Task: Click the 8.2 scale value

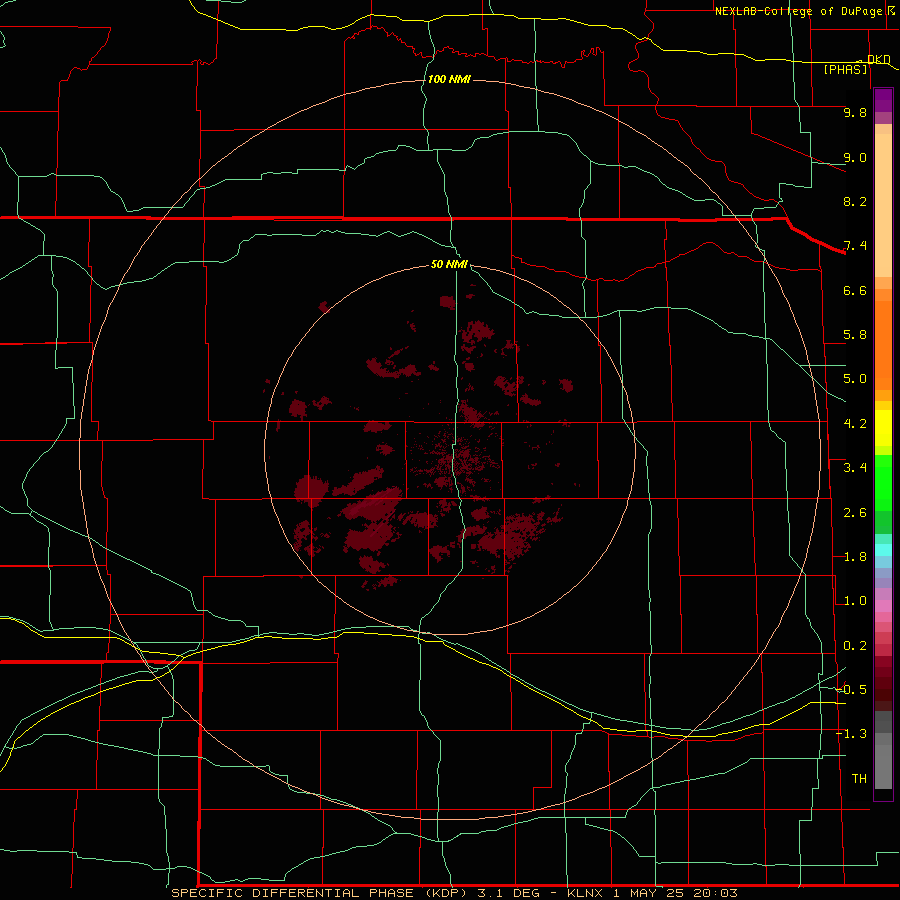Action: click(x=855, y=201)
